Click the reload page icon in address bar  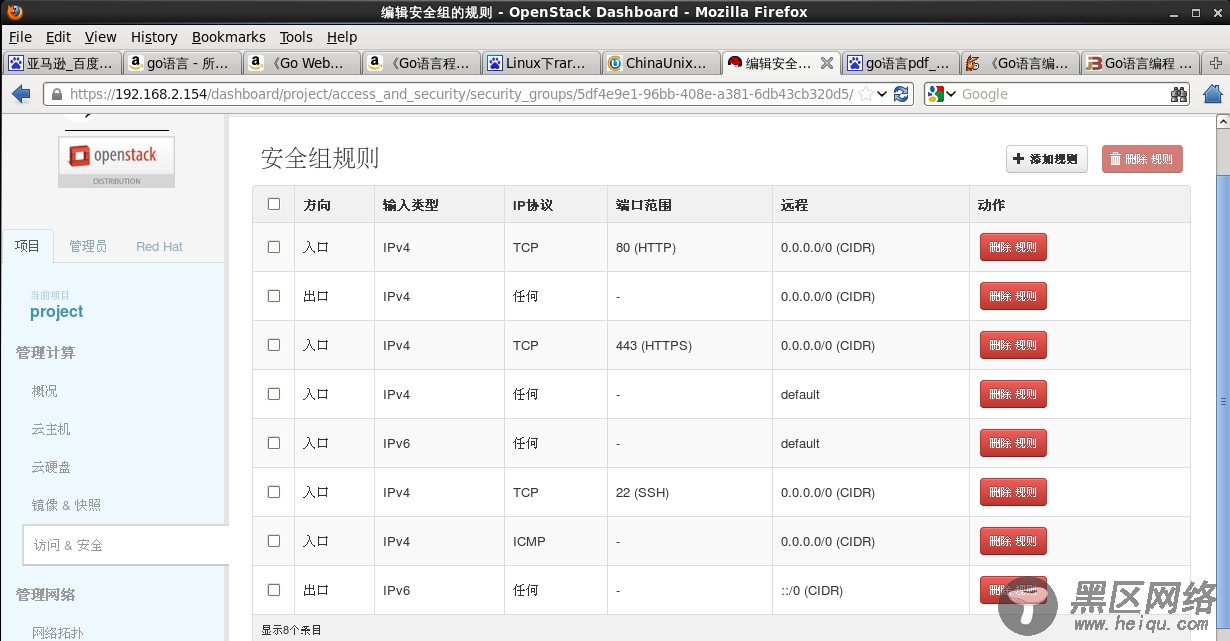pos(901,94)
